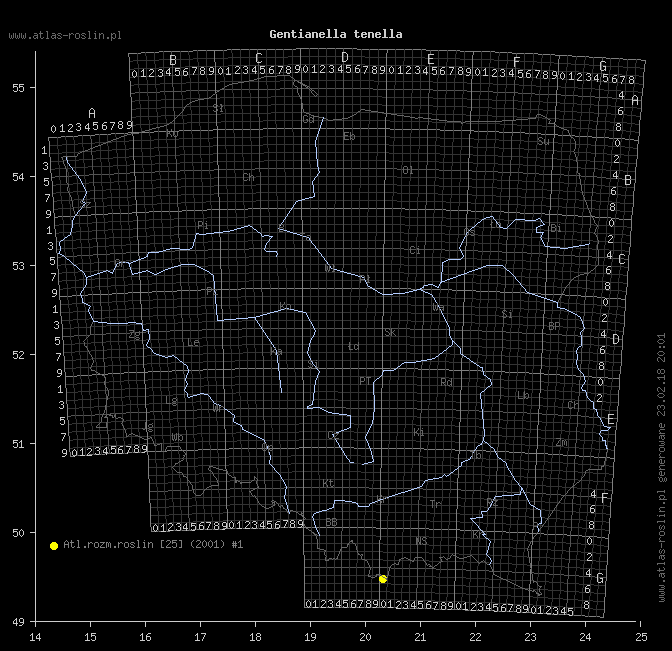Click the 'Gd' city label

308,119
